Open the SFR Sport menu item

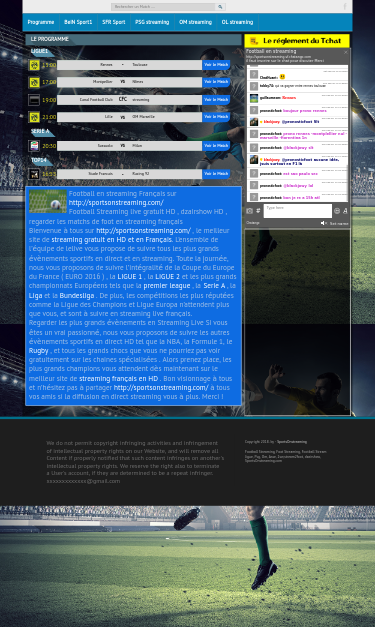[x=114, y=22]
